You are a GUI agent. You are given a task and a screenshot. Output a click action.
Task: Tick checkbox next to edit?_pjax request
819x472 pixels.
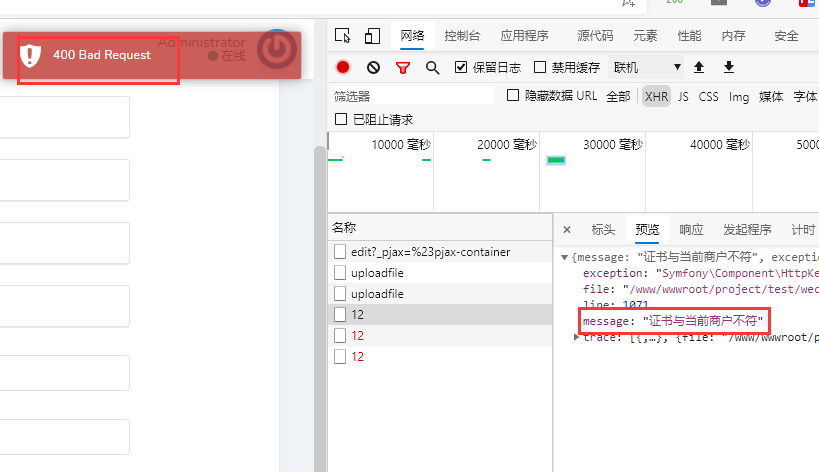coord(340,252)
